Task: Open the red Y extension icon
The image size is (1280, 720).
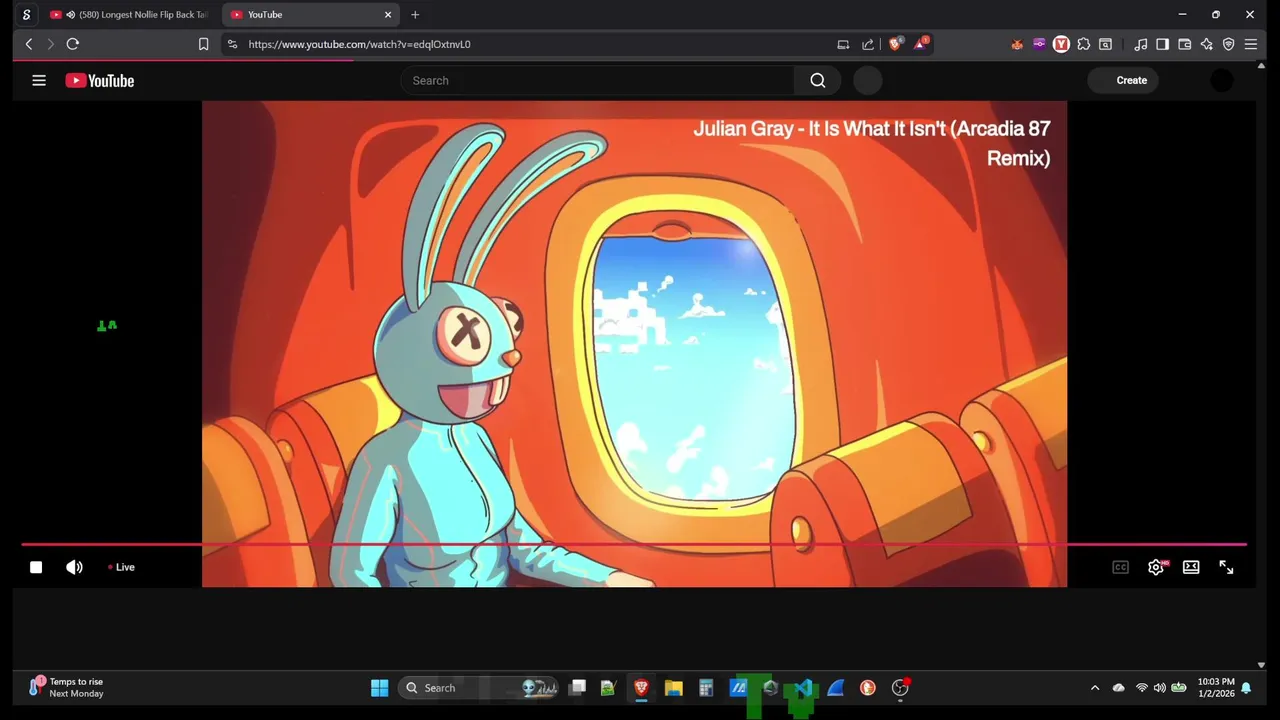Action: coord(1061,44)
